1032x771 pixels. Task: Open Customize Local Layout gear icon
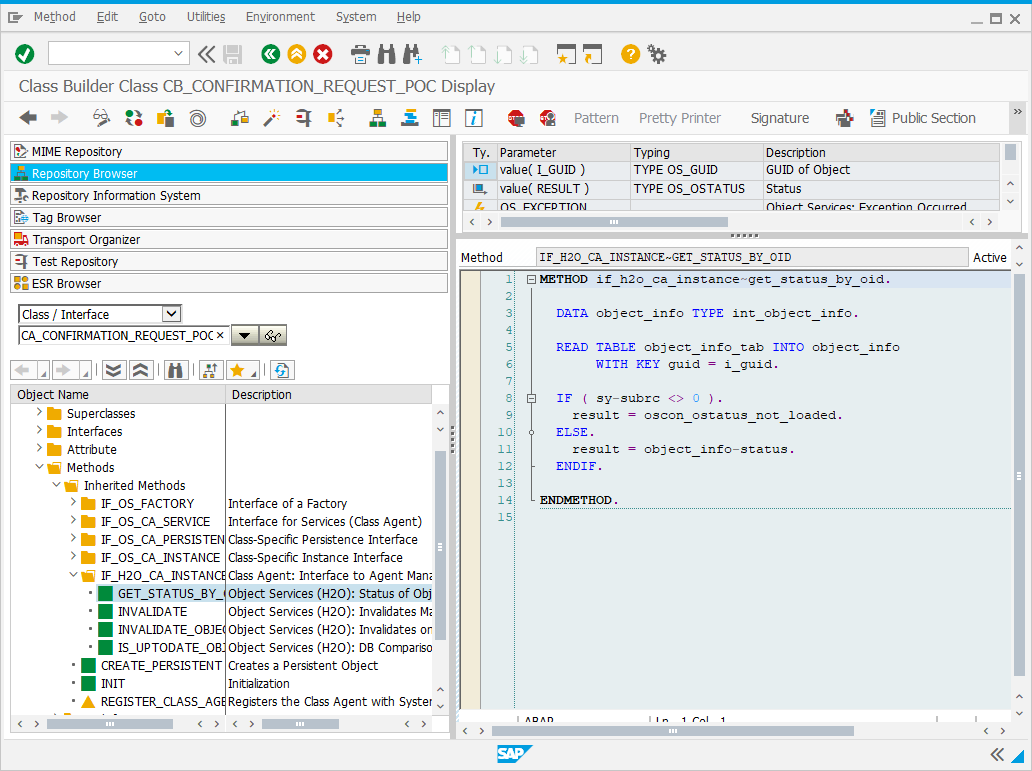[657, 54]
